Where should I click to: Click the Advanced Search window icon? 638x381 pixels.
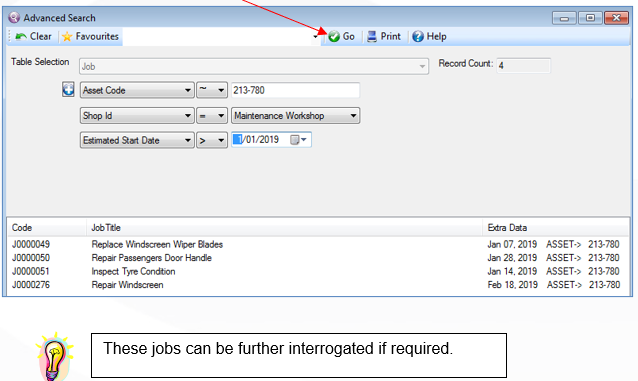[14, 18]
